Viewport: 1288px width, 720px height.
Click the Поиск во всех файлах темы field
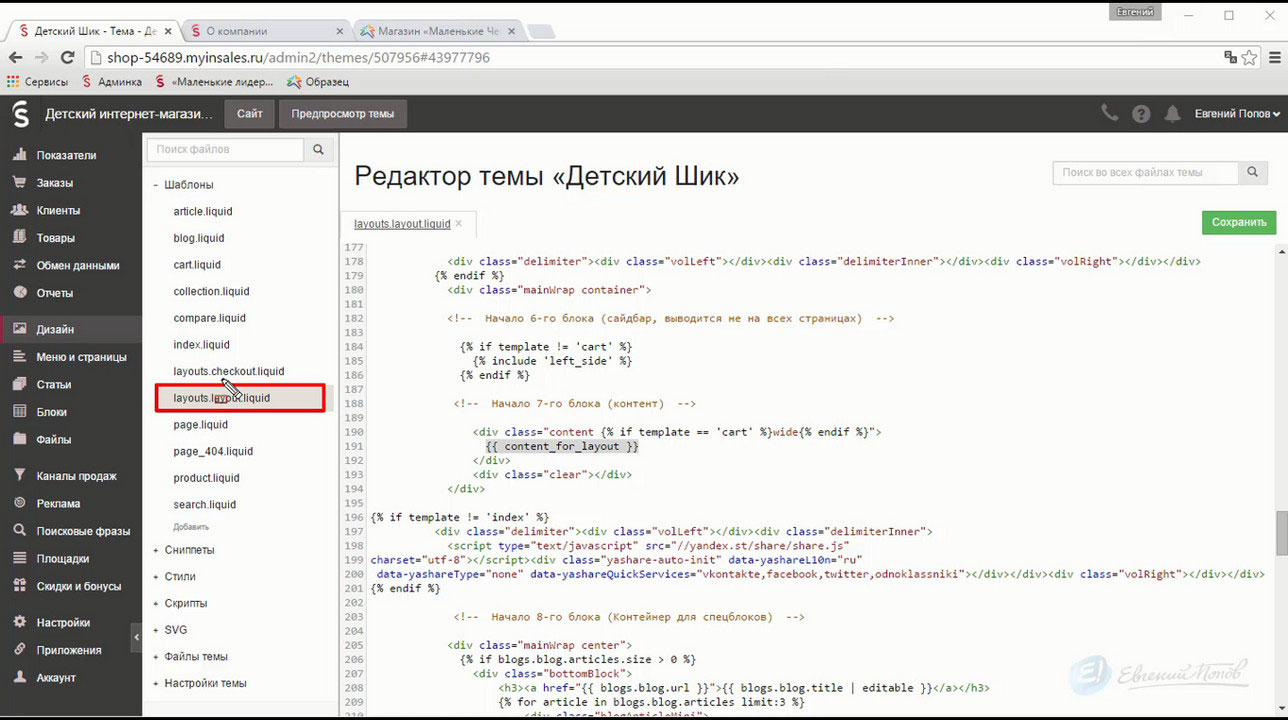pyautogui.click(x=1146, y=173)
